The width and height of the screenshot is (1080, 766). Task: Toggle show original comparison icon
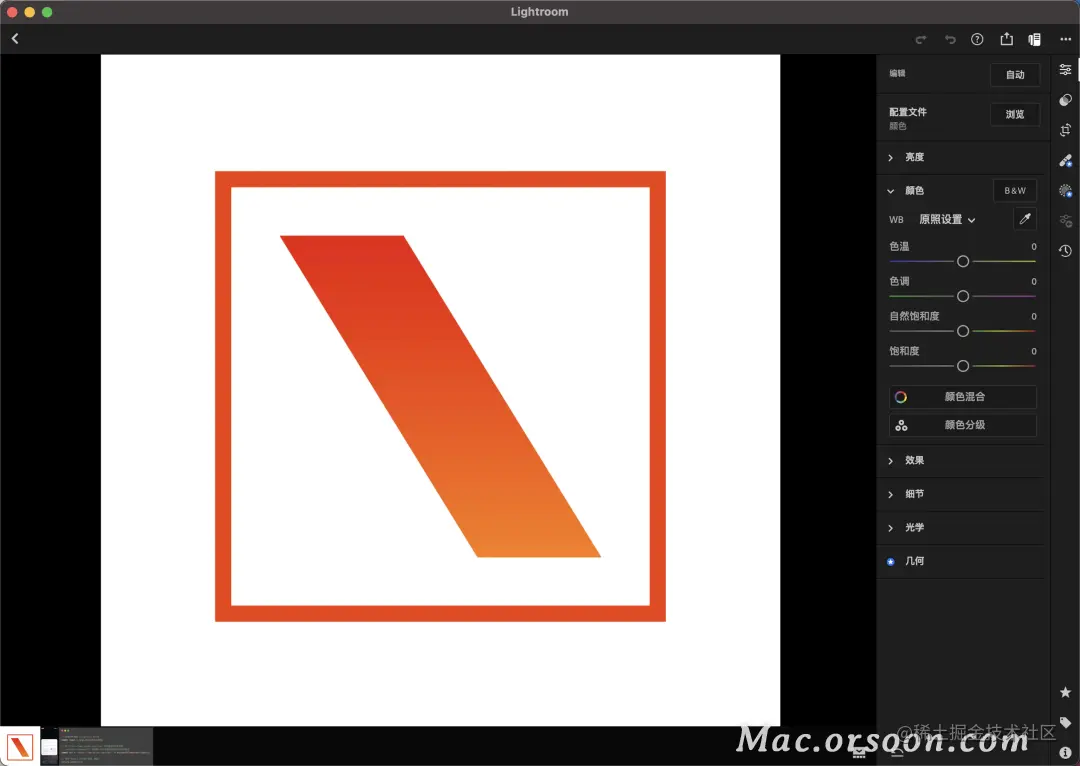[1034, 39]
